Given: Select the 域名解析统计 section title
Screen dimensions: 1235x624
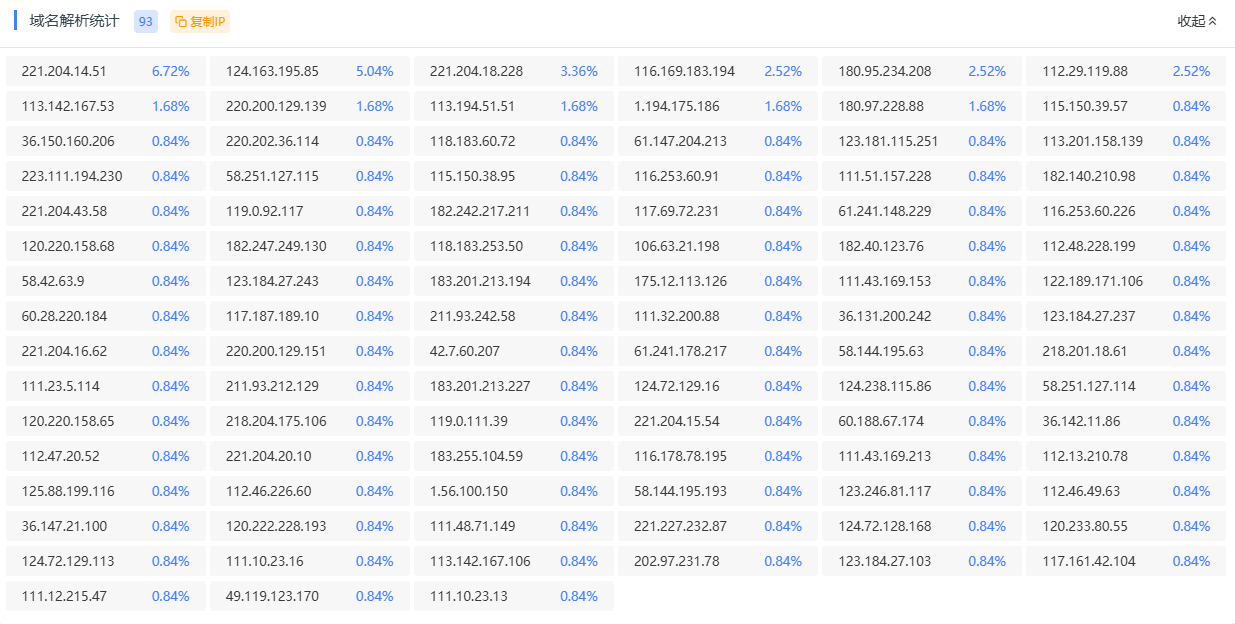Looking at the screenshot, I should click(x=74, y=21).
